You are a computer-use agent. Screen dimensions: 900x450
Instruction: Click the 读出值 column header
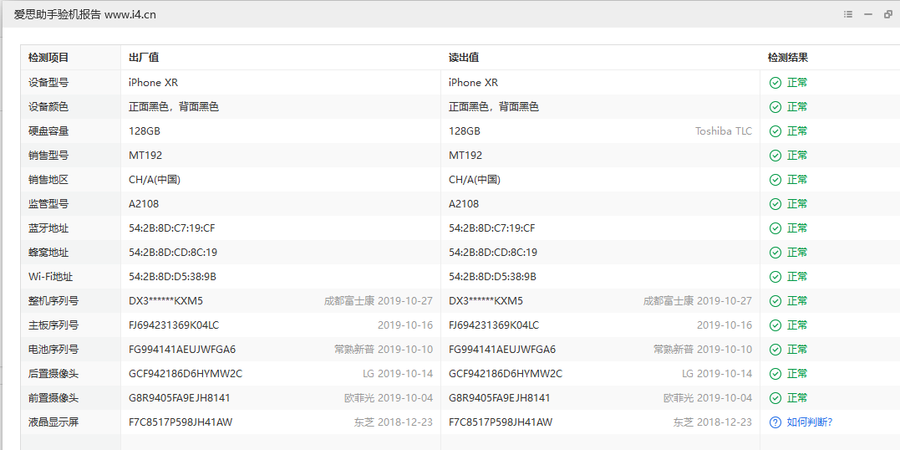coord(464,57)
